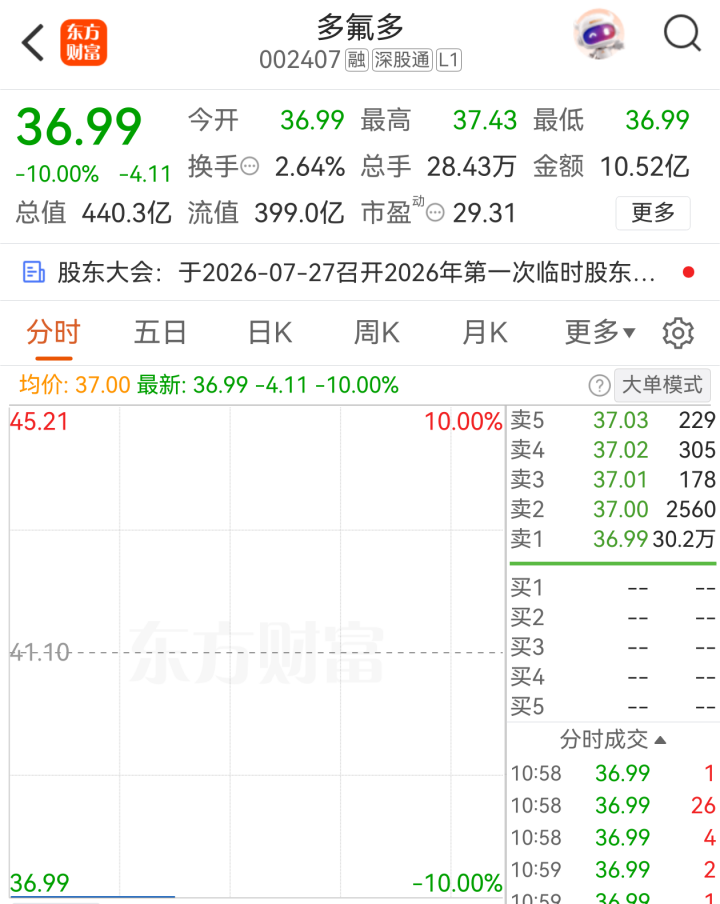Tap the 45.21 upper limit price label
Screen dimensions: 720x904
pyautogui.click(x=39, y=421)
